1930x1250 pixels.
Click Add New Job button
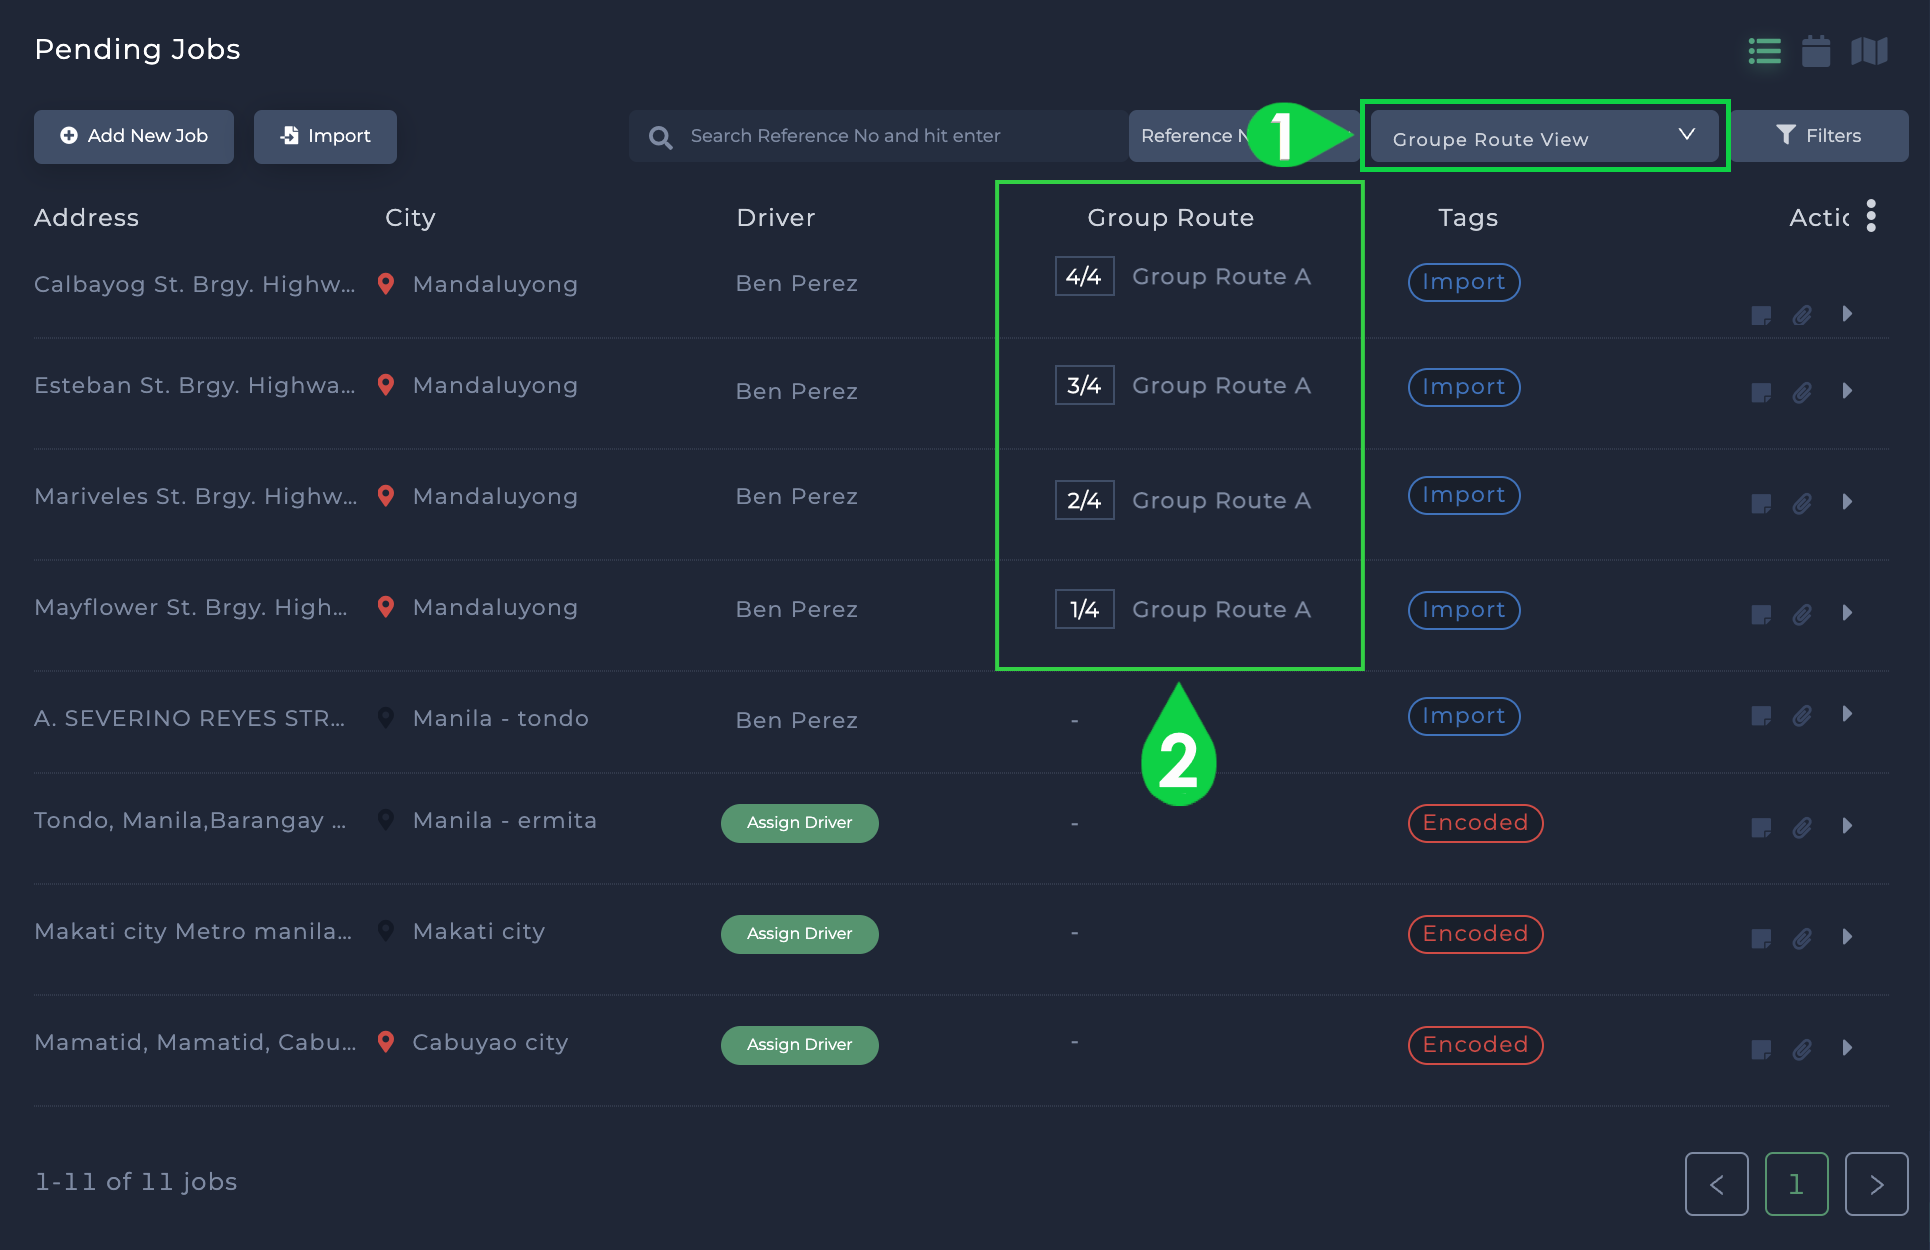click(134, 136)
